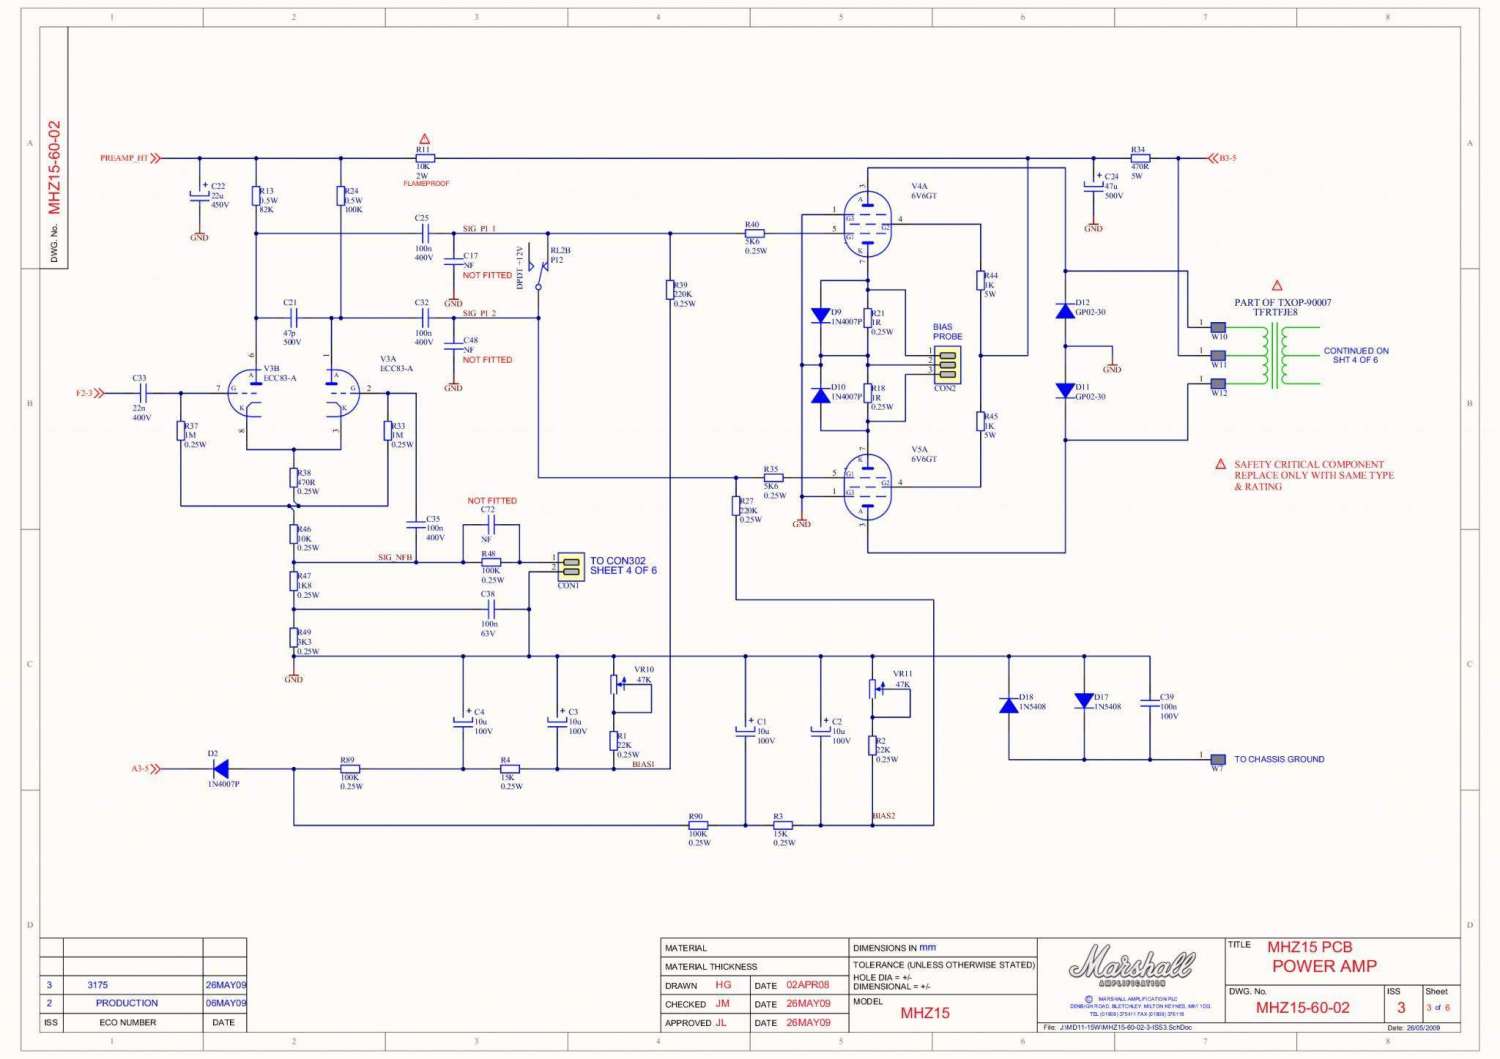
Task: Click the 'SIG_PI_2' net label
Action: point(479,313)
